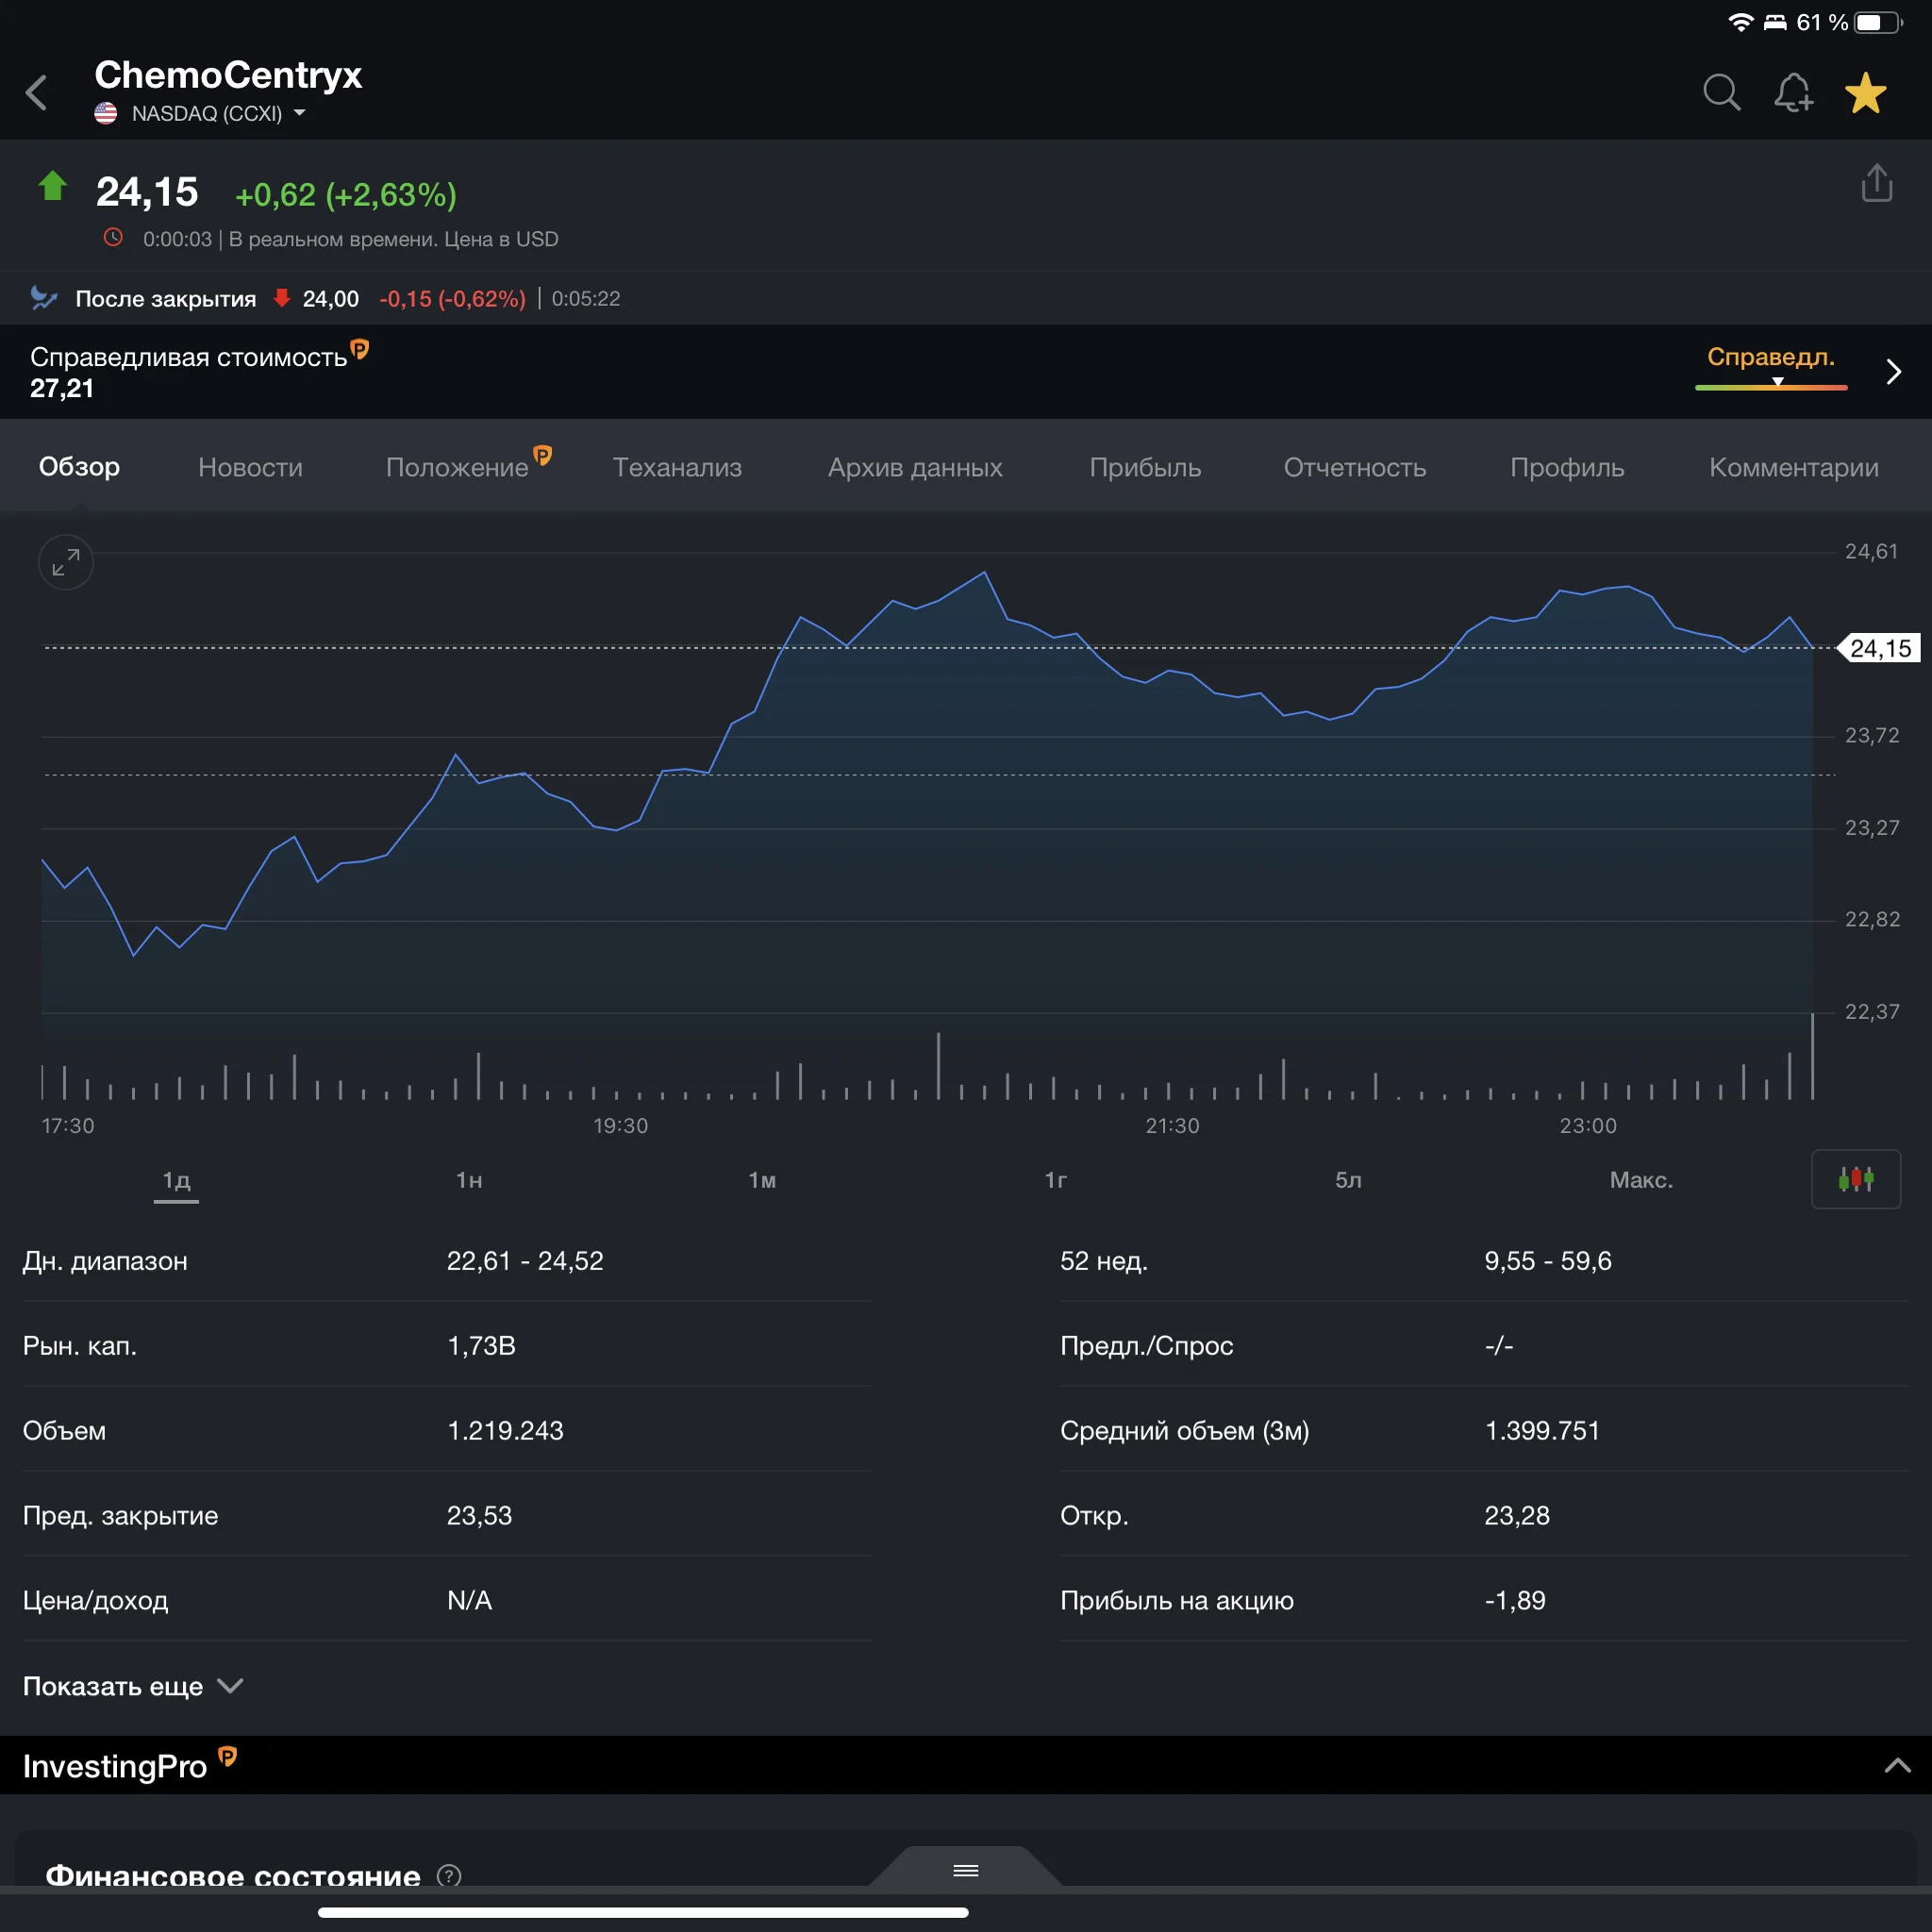
Task: Open the NASDAQ (CCXI) exchange dropdown
Action: point(200,113)
